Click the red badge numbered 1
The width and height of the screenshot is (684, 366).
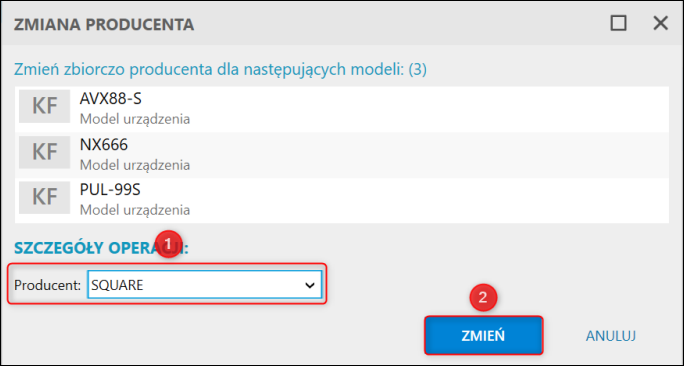[x=168, y=244]
